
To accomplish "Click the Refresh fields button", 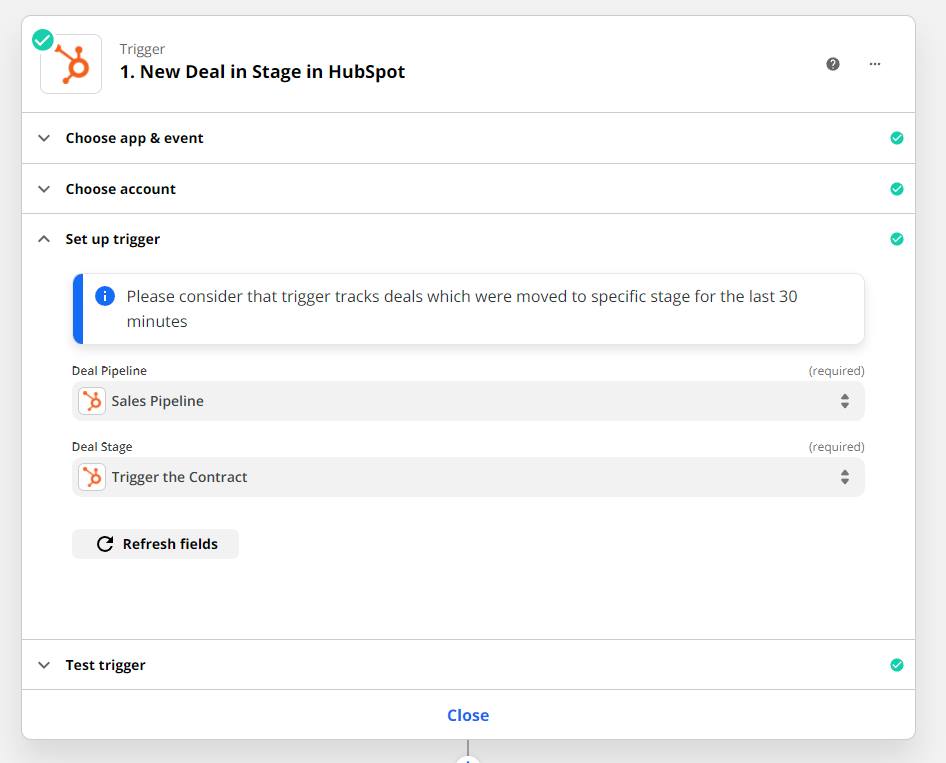I will coord(156,544).
